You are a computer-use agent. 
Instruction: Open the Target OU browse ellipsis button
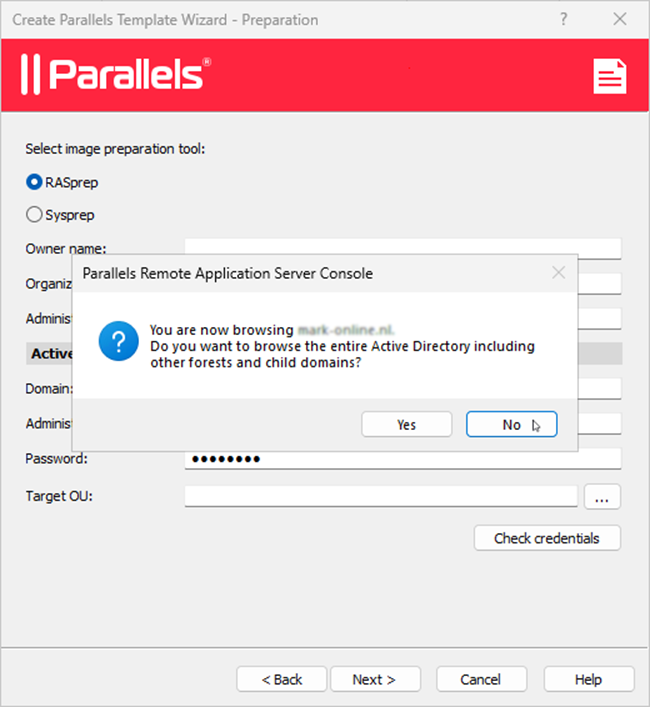pos(601,496)
